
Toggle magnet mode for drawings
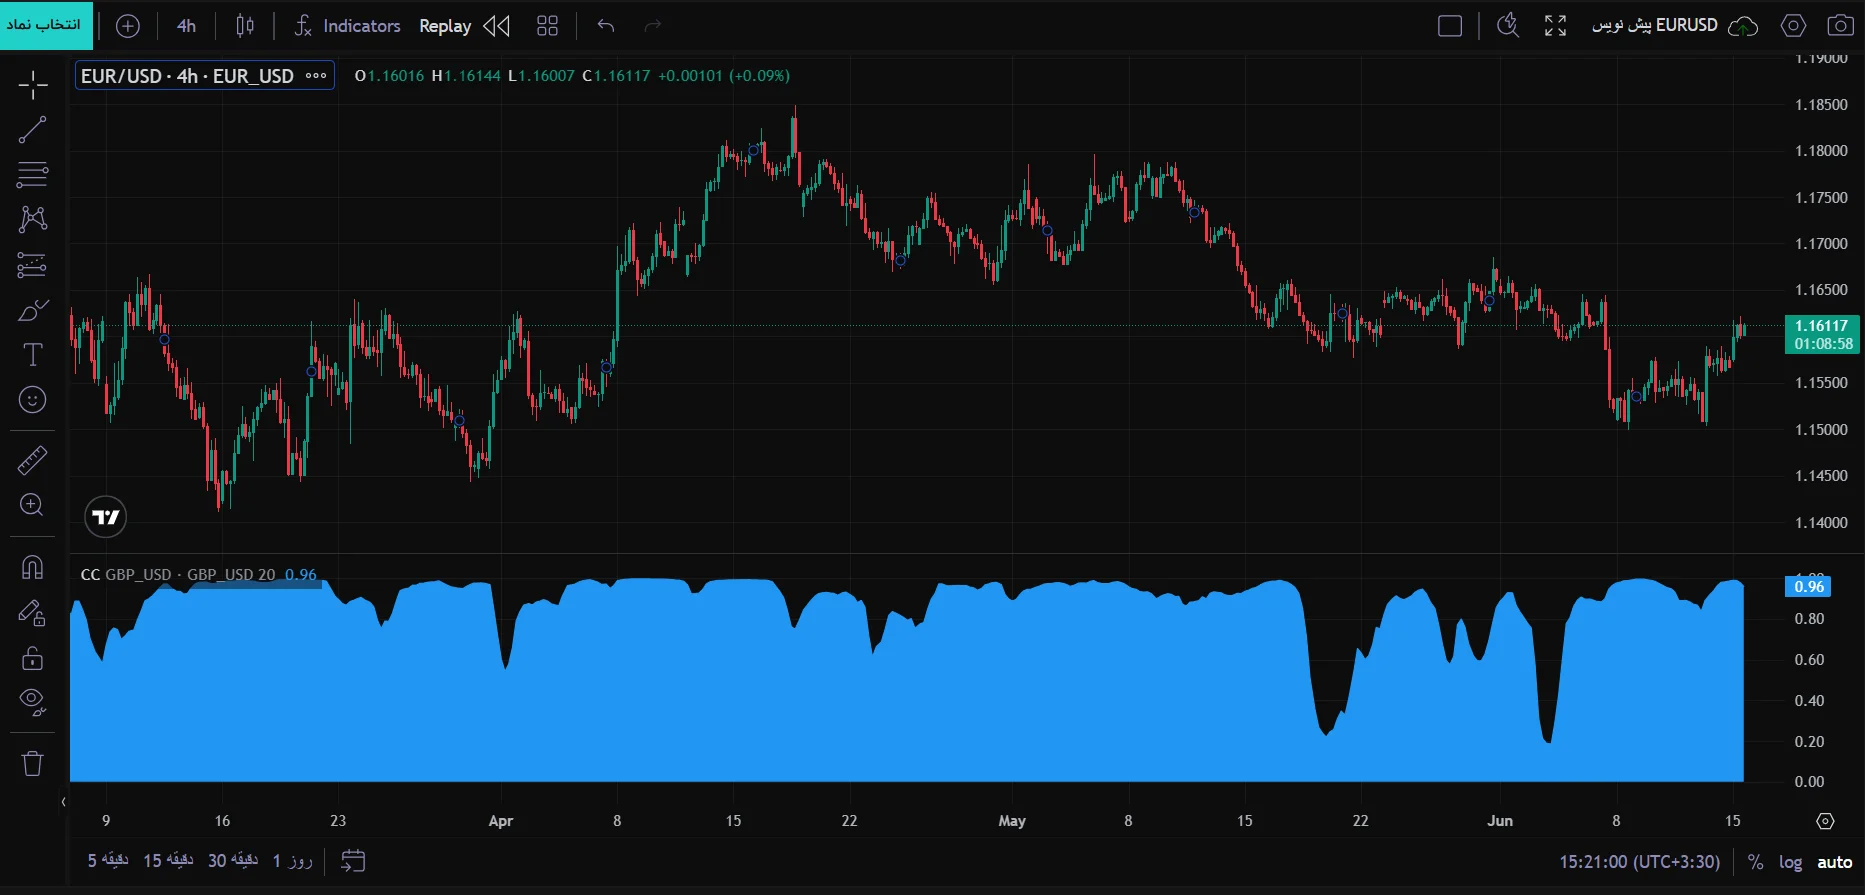click(33, 567)
